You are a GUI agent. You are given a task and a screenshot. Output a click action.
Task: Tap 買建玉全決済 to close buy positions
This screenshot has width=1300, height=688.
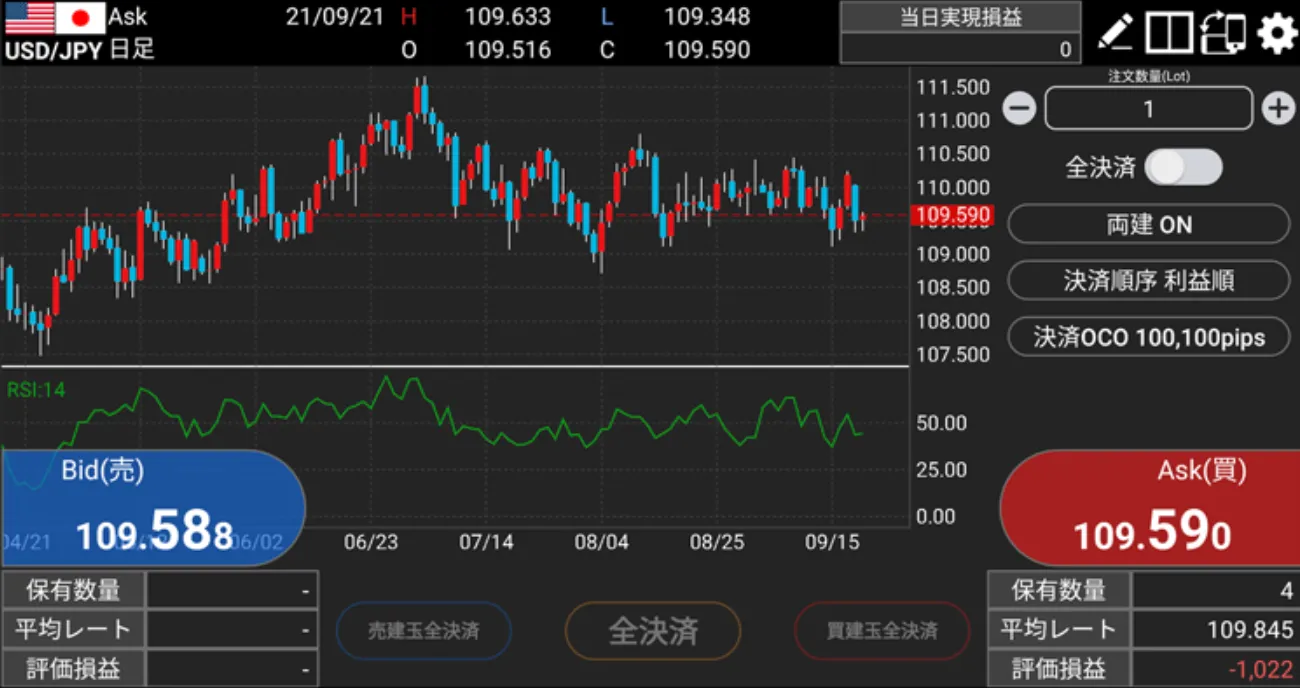coord(882,631)
